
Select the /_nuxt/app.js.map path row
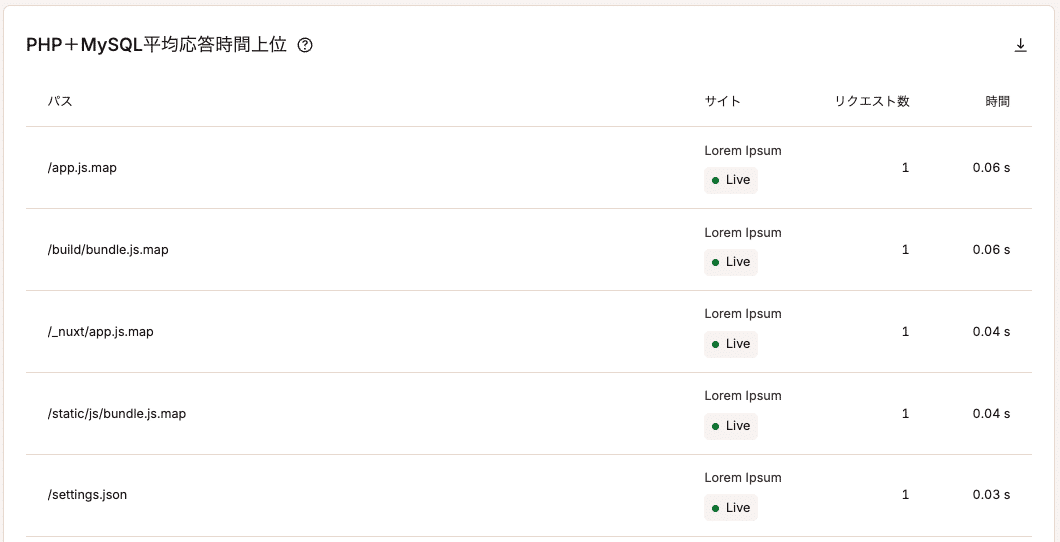pyautogui.click(x=100, y=332)
